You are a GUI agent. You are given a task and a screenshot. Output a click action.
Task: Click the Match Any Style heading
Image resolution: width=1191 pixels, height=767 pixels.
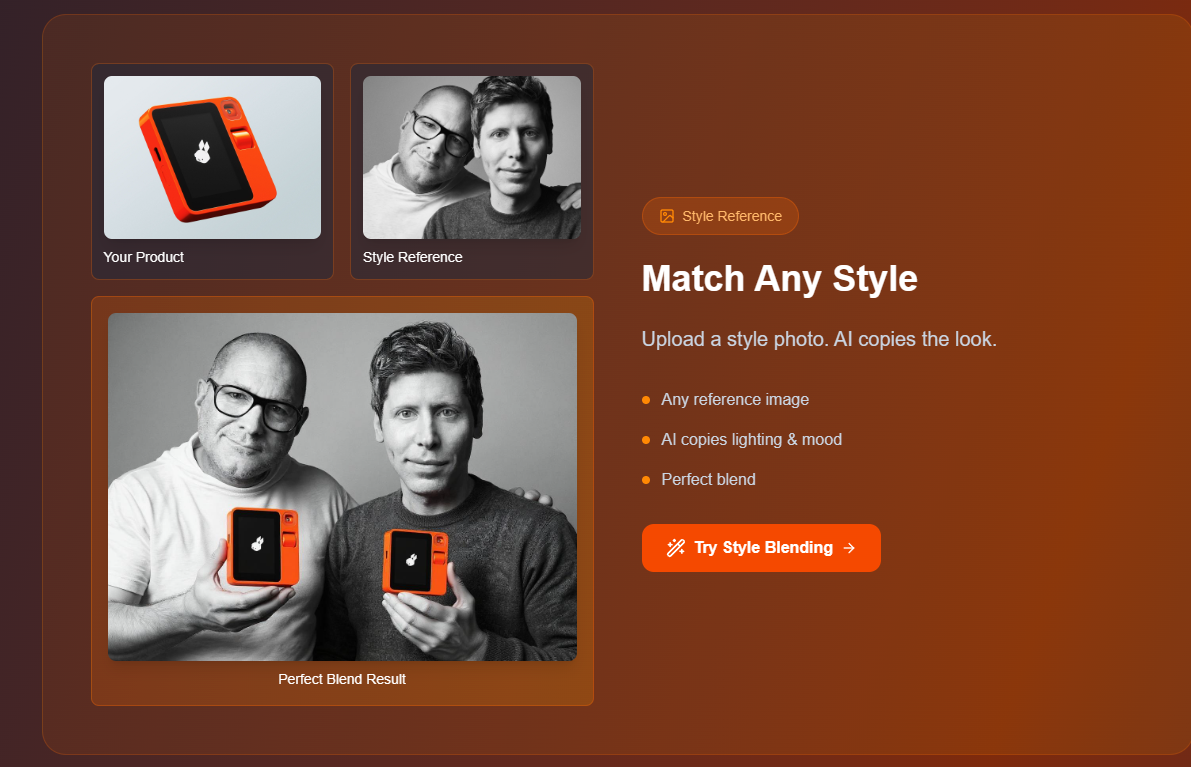coord(779,279)
